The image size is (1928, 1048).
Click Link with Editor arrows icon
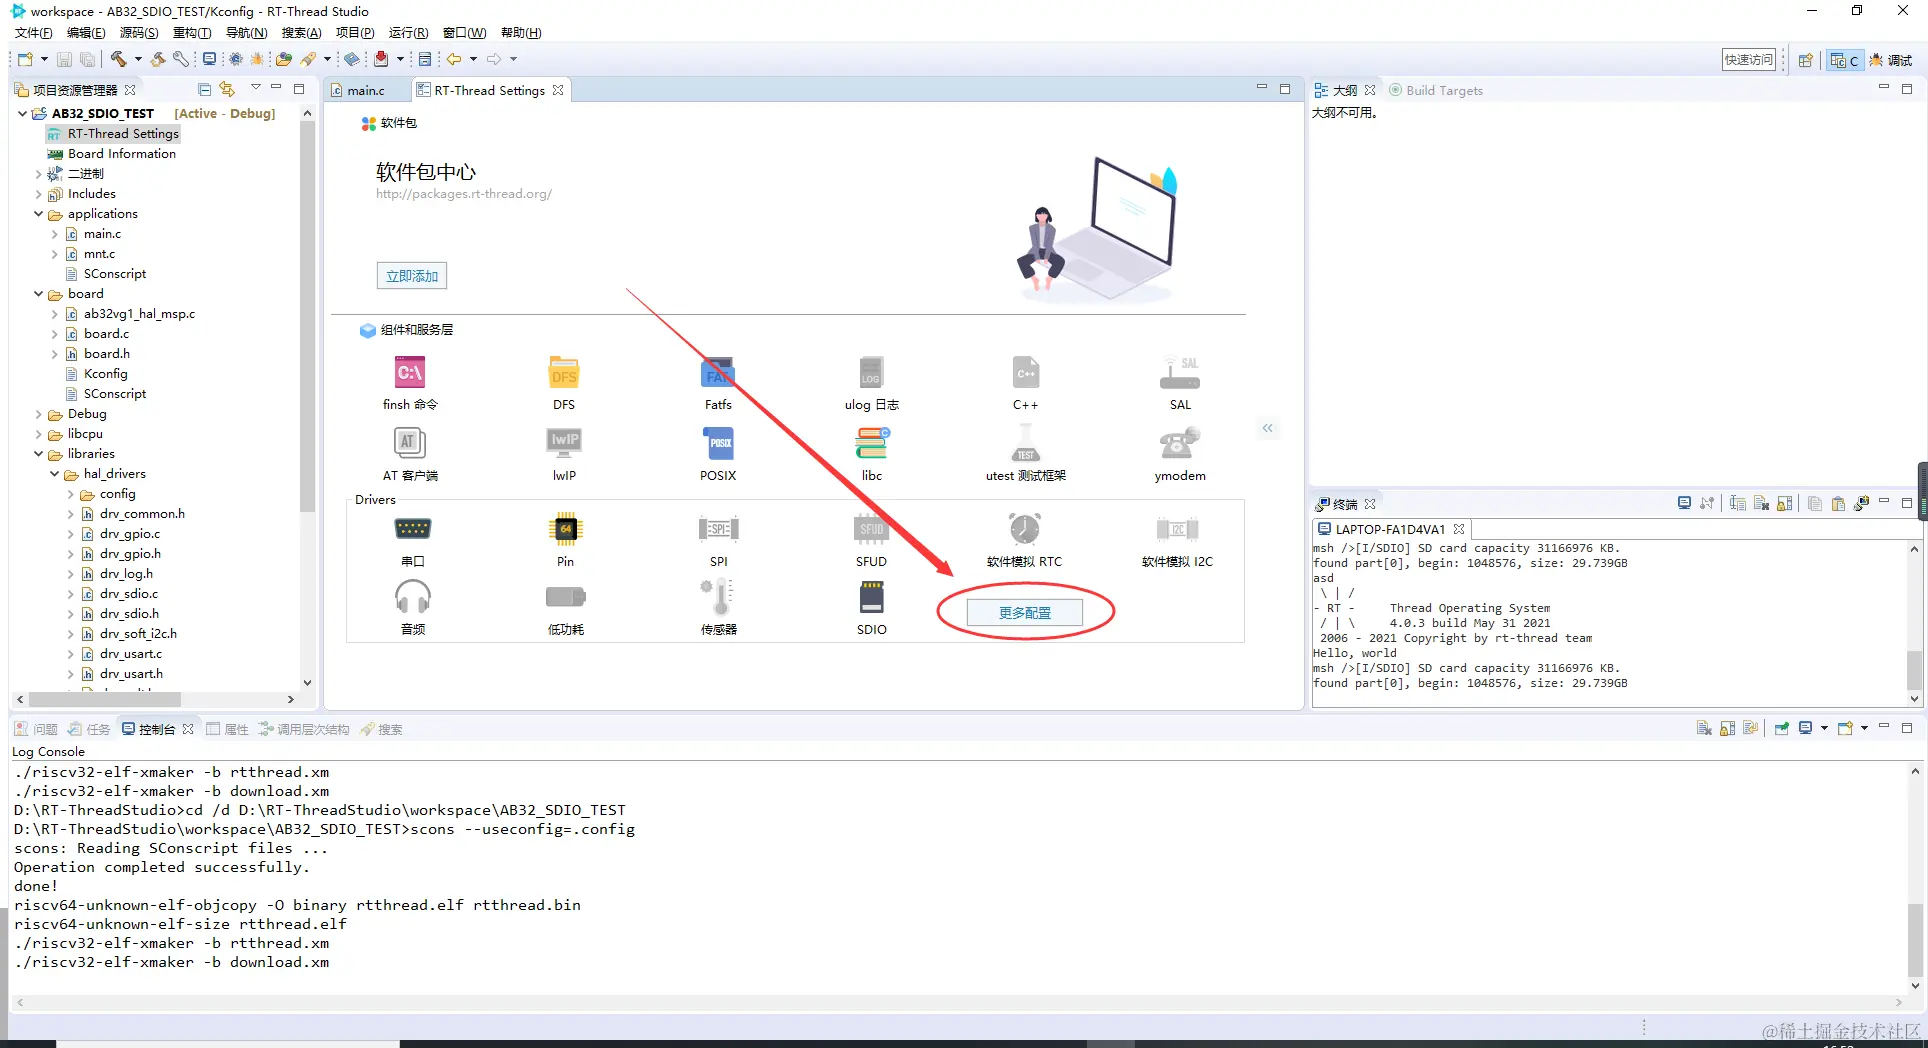227,89
